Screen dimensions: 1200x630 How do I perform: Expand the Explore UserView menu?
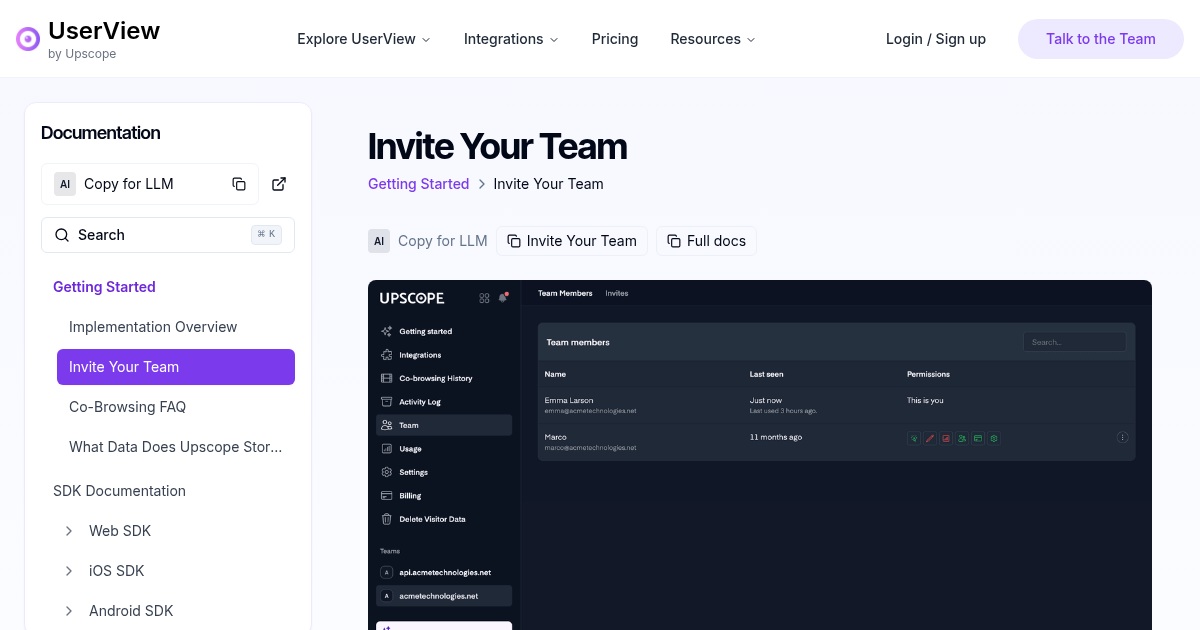coord(364,39)
